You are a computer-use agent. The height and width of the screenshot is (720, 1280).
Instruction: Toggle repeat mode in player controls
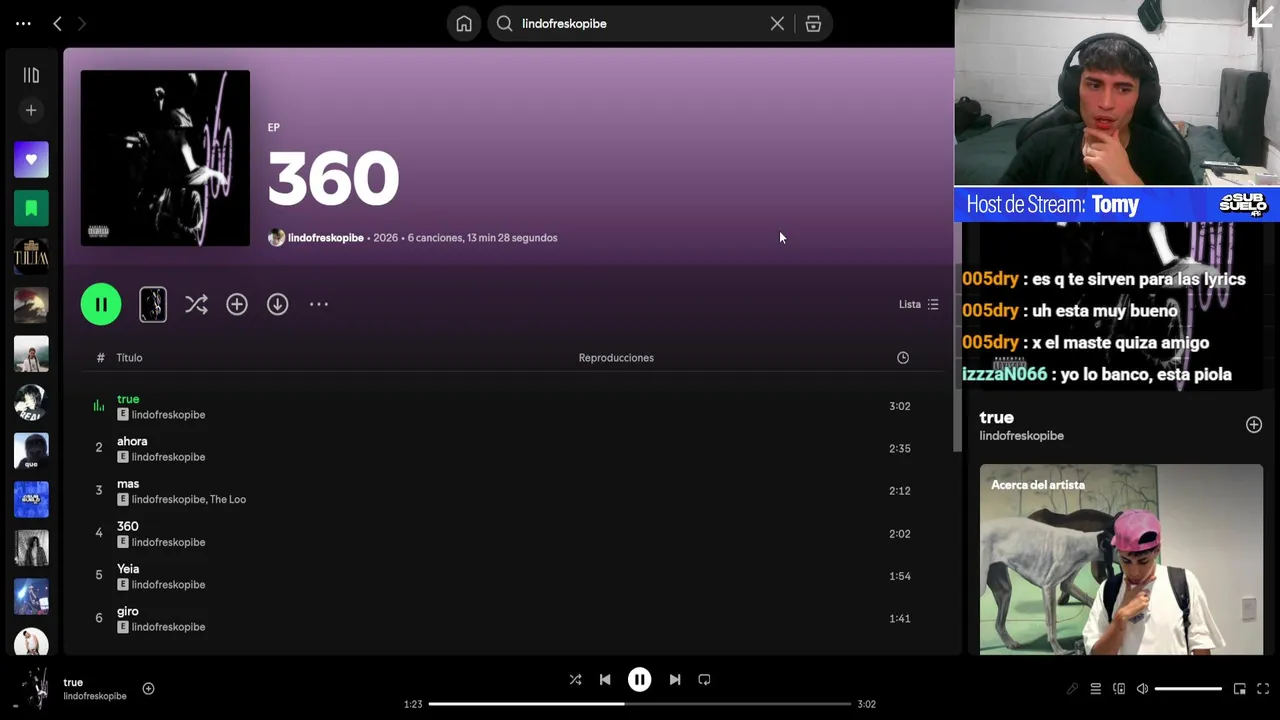point(704,680)
